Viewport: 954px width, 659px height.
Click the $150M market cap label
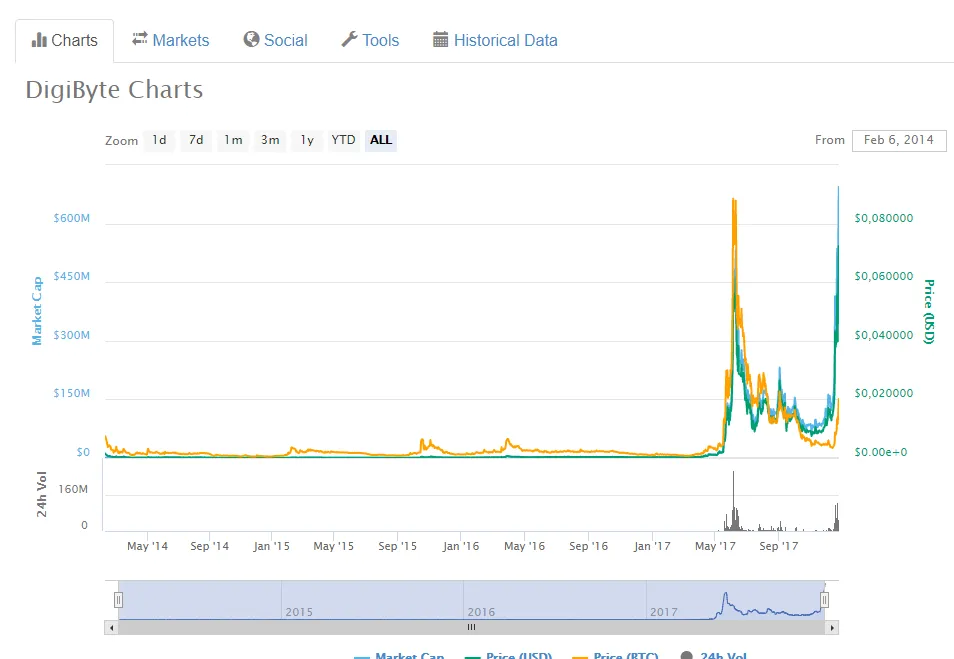click(x=71, y=393)
